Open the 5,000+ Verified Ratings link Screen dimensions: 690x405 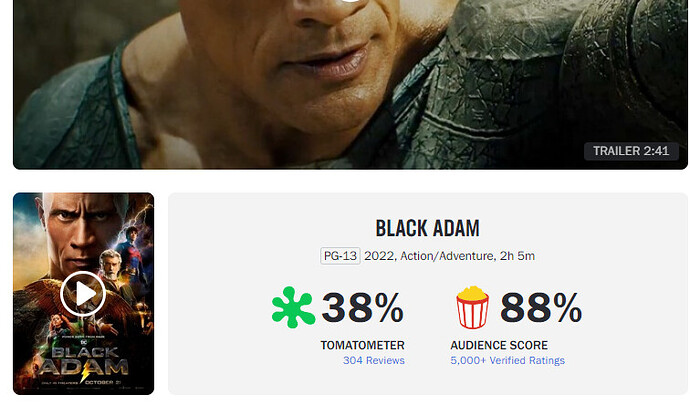pos(507,361)
